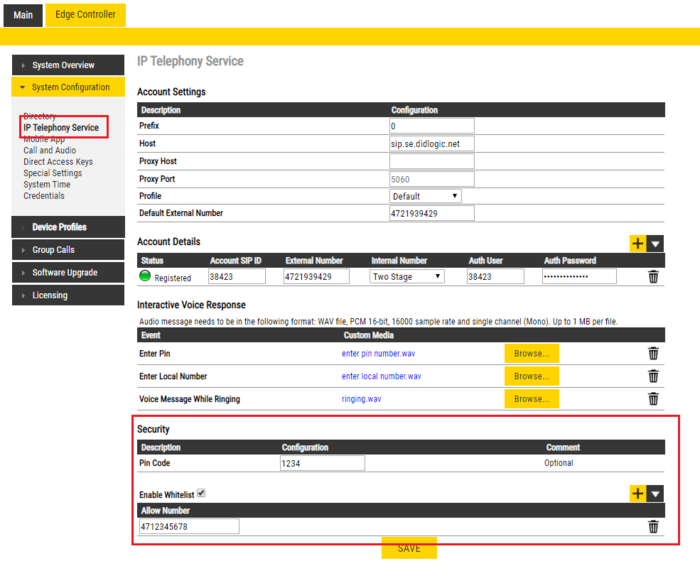The image size is (700, 566).
Task: Delete the Account Details row with trash icon
Action: coord(653,277)
